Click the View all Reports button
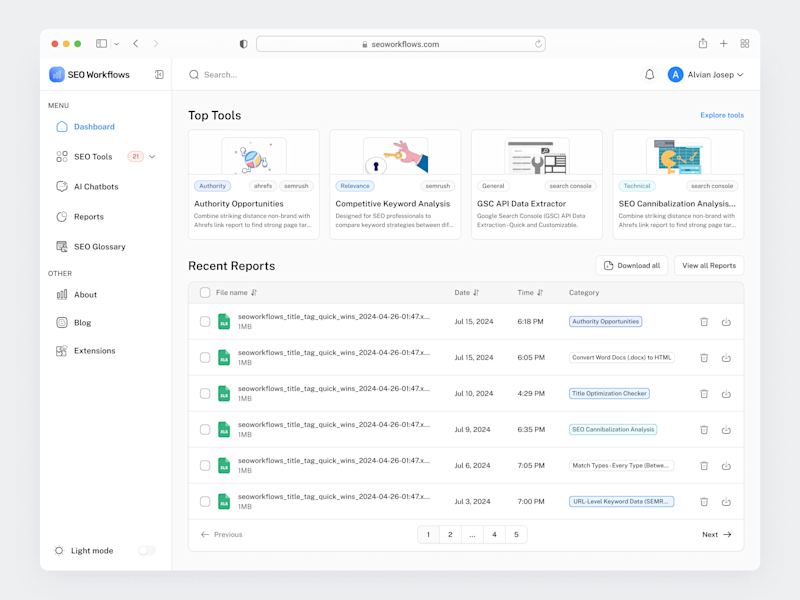 (709, 265)
